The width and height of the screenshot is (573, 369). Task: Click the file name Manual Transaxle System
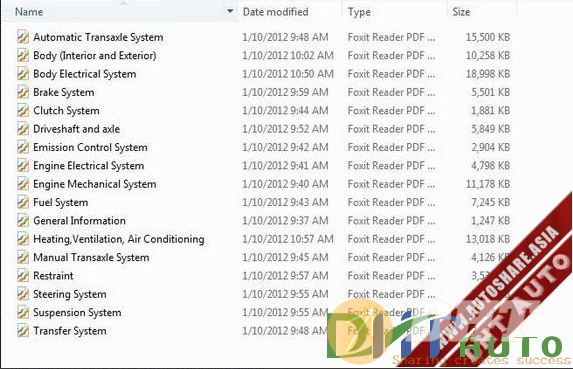[x=91, y=258]
